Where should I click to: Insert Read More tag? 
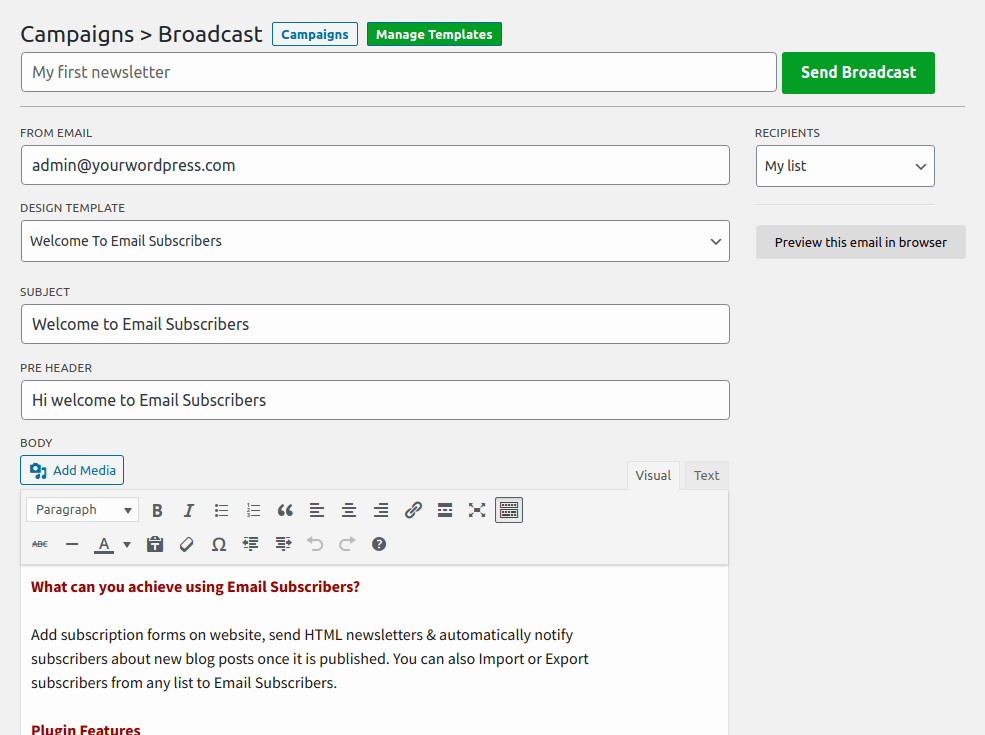[445, 510]
